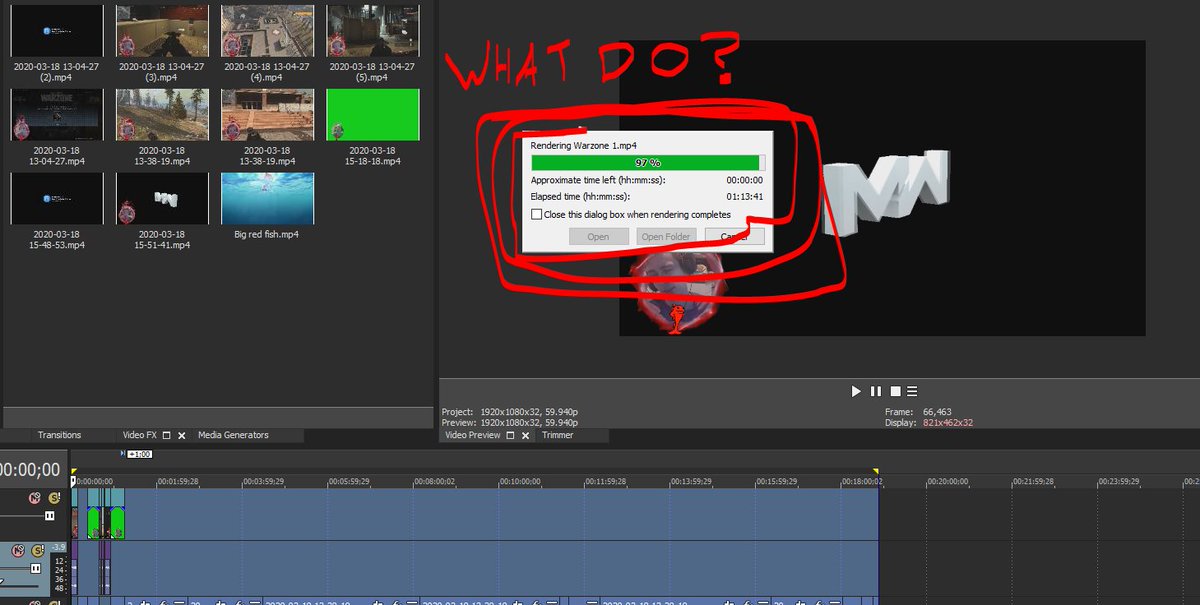This screenshot has width=1200, height=605.
Task: Open the preview transport hamburger menu
Action: point(912,391)
